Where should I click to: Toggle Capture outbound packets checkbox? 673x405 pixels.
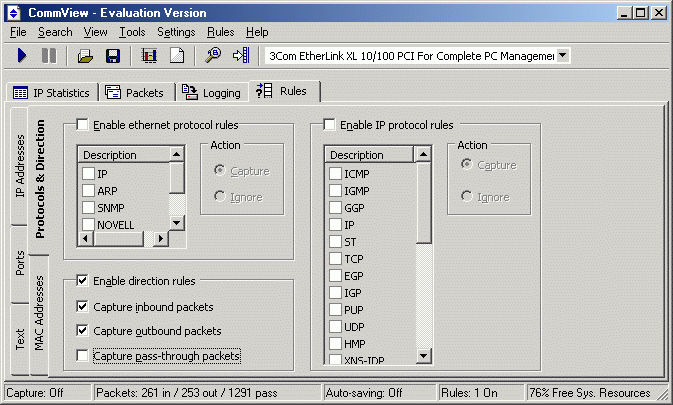(x=82, y=330)
